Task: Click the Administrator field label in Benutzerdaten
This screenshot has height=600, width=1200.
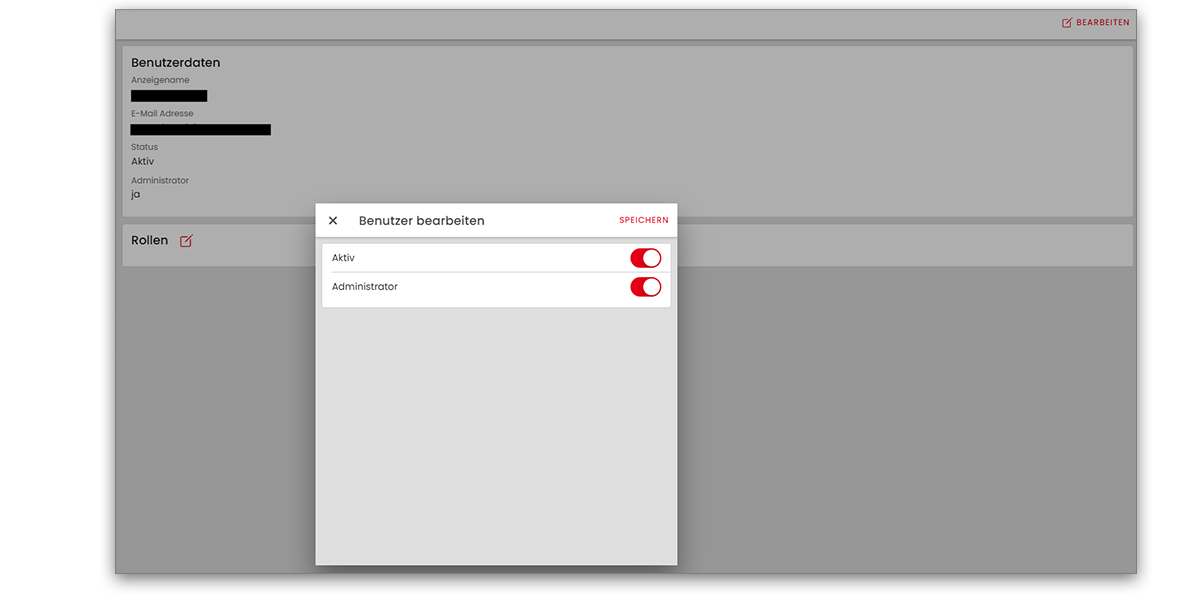Action: (x=160, y=181)
